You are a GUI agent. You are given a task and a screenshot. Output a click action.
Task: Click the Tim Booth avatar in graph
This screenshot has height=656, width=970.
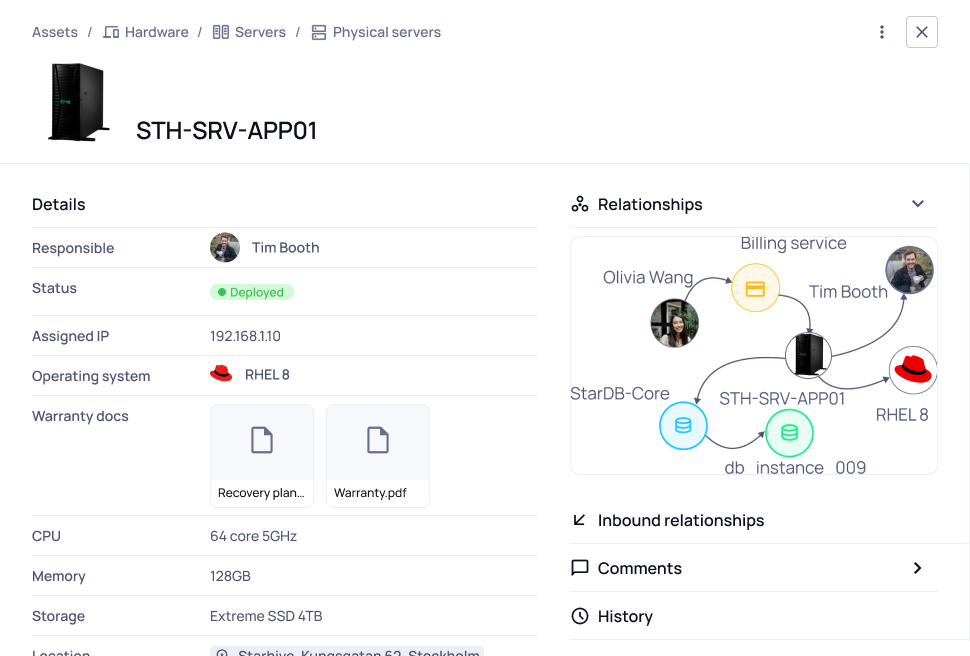(909, 270)
